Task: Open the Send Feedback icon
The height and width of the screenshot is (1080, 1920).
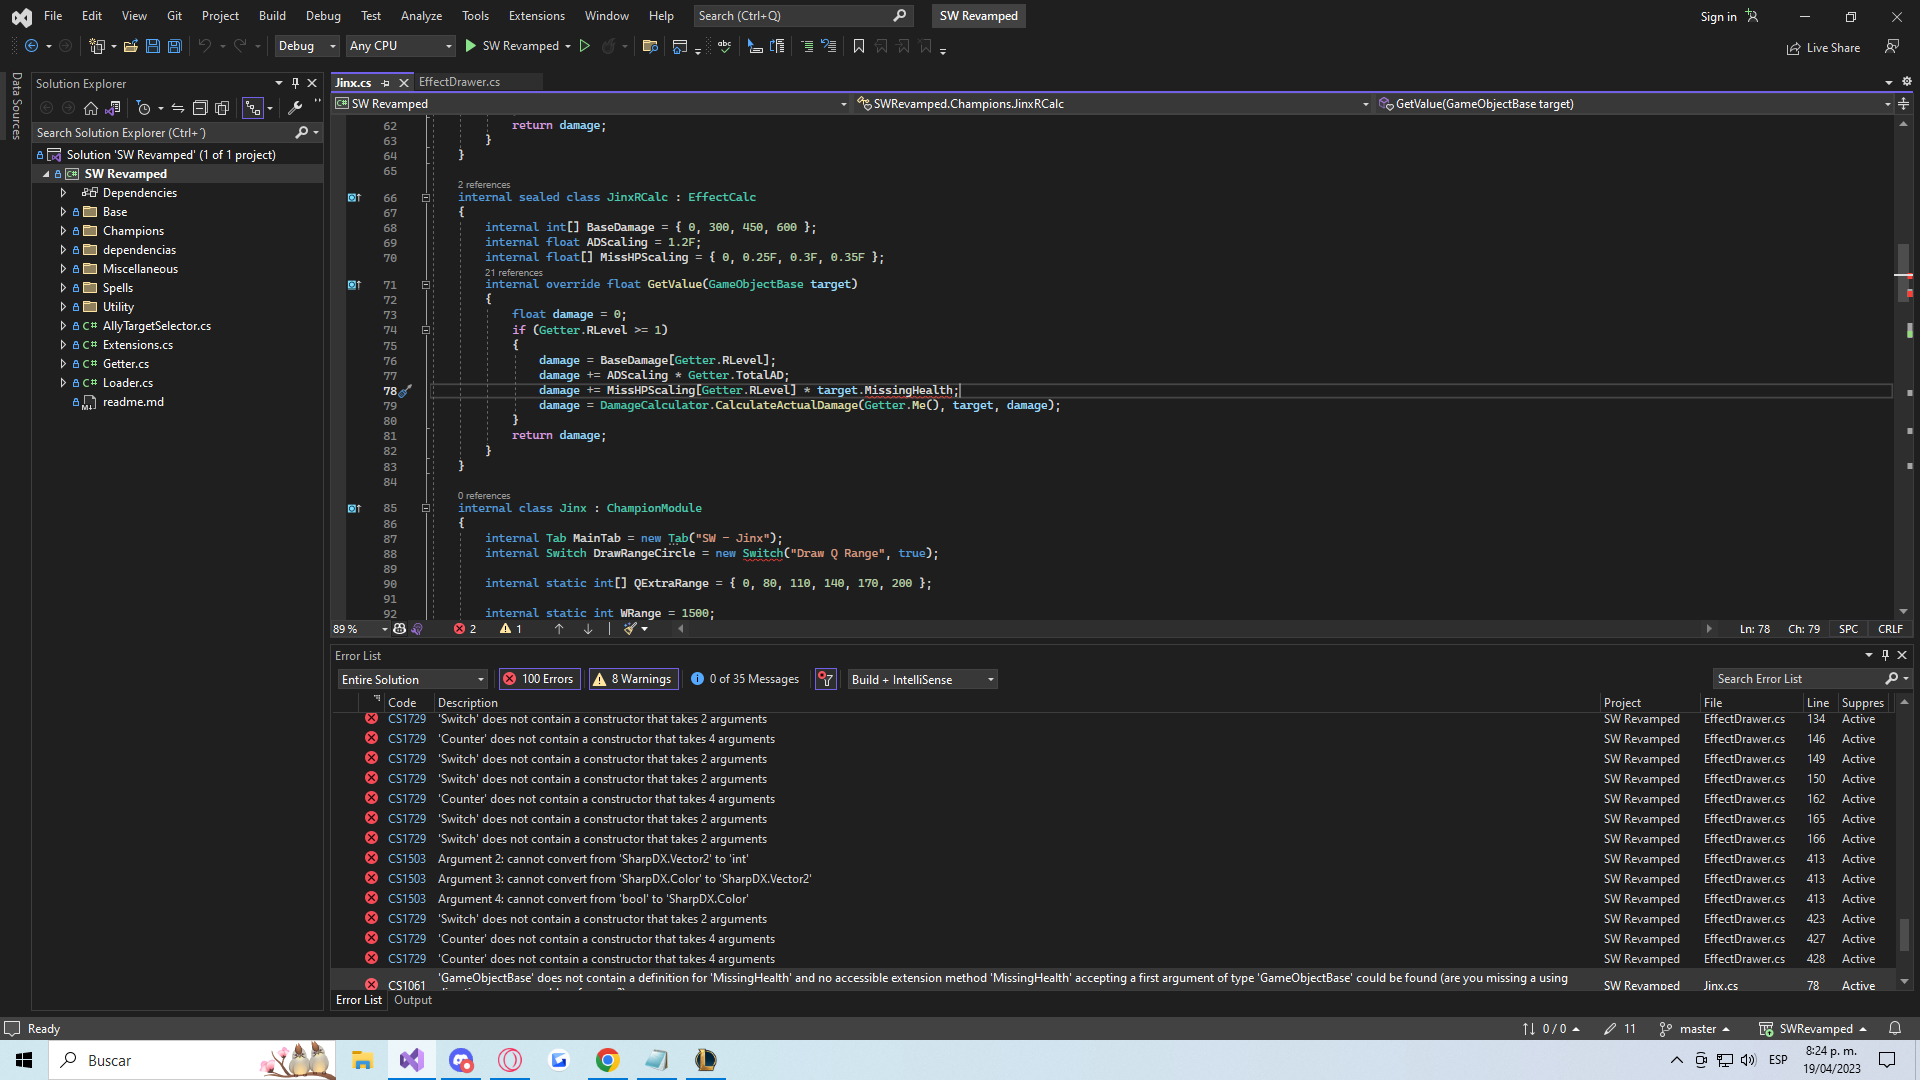Action: point(1892,47)
